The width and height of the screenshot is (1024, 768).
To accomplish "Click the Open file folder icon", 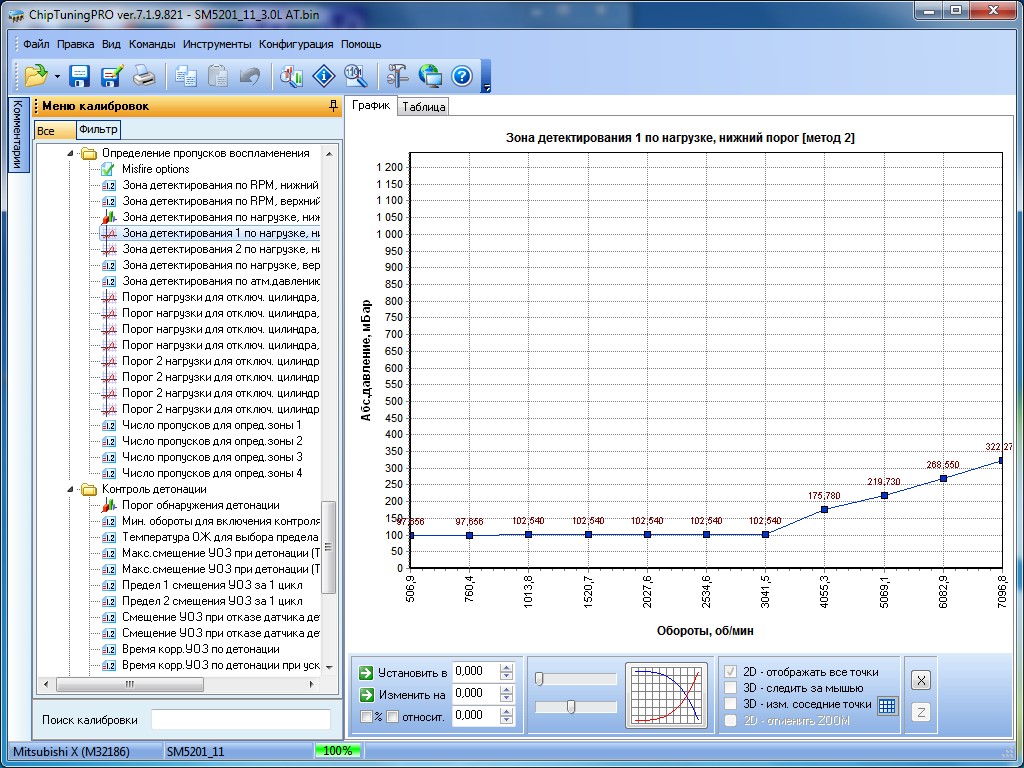I will (x=36, y=76).
